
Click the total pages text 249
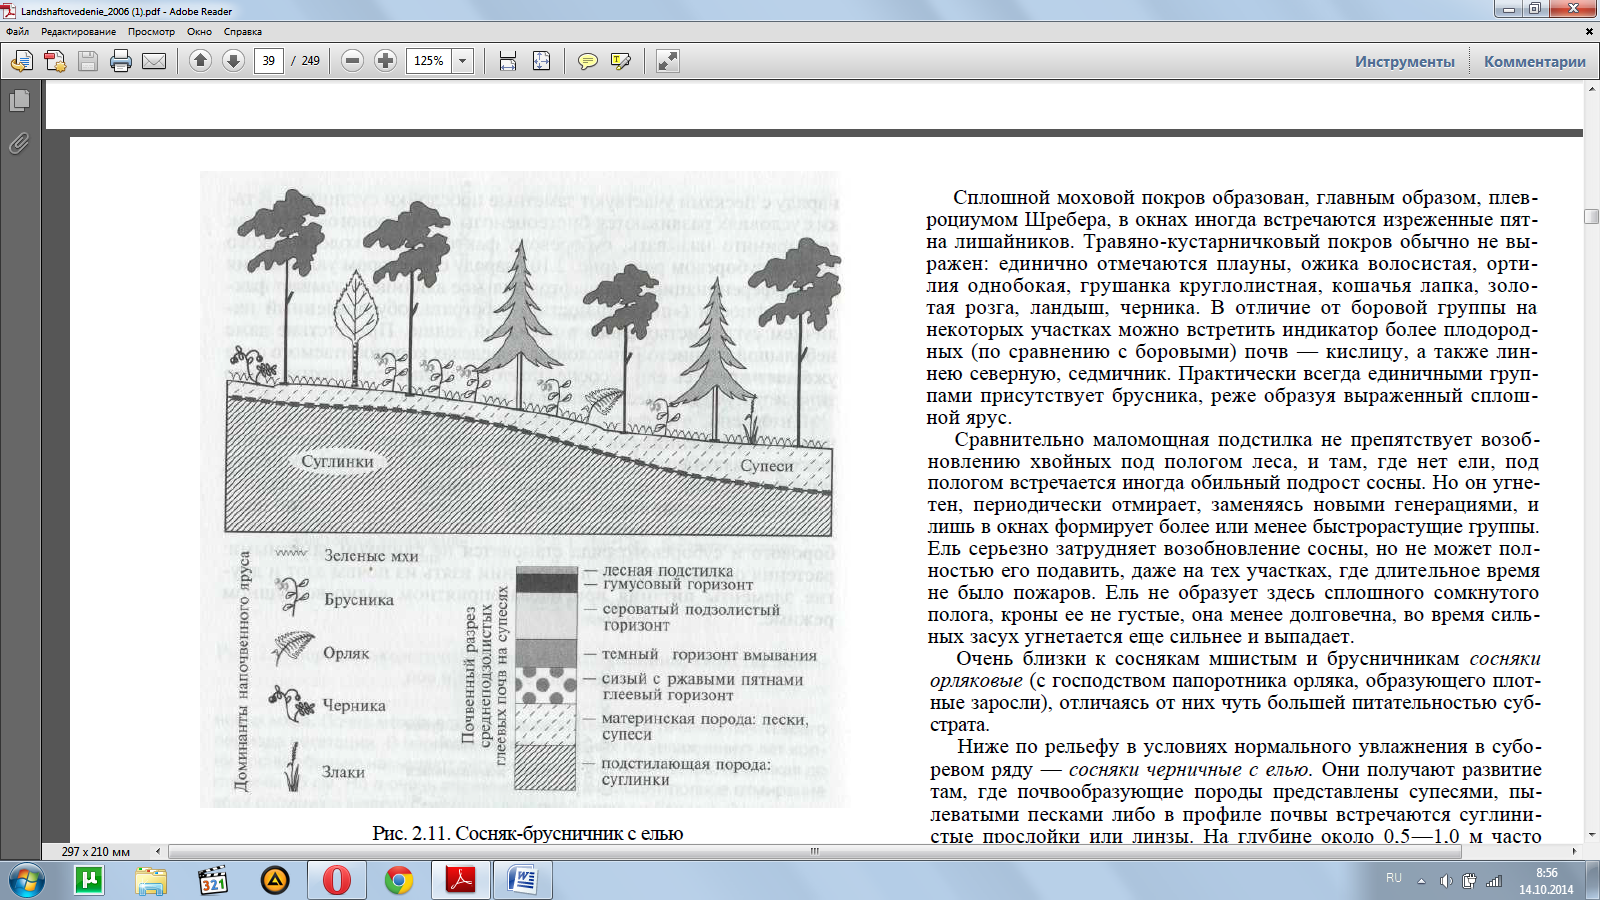click(x=311, y=61)
